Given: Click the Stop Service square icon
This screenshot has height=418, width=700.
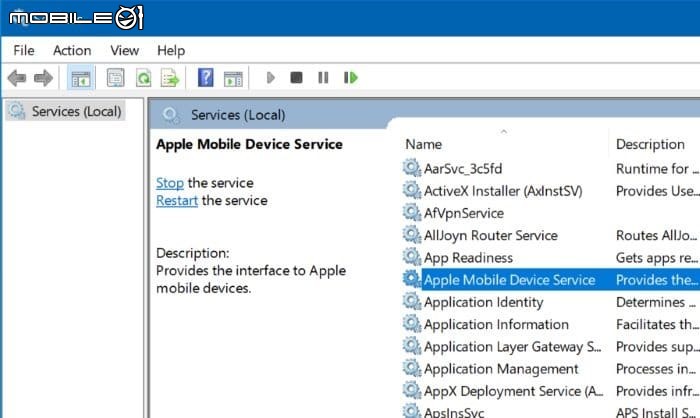Looking at the screenshot, I should click(296, 78).
